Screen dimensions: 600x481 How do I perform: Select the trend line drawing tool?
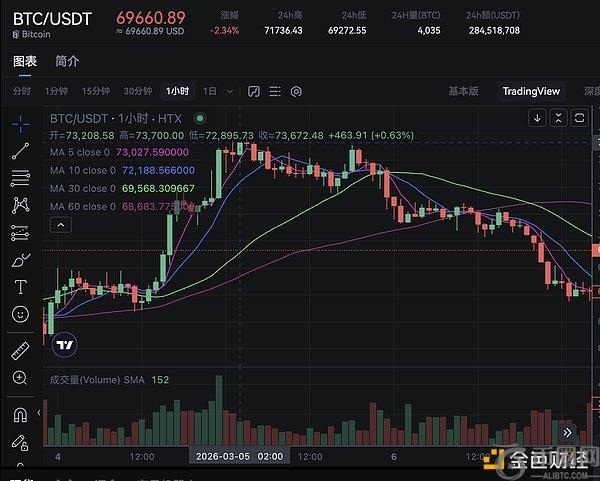[20, 152]
